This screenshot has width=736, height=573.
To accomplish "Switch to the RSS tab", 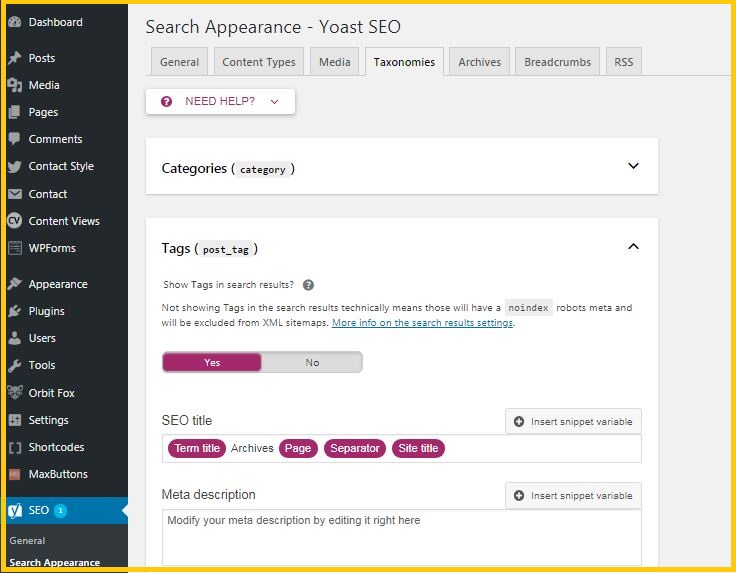I will (x=623, y=61).
